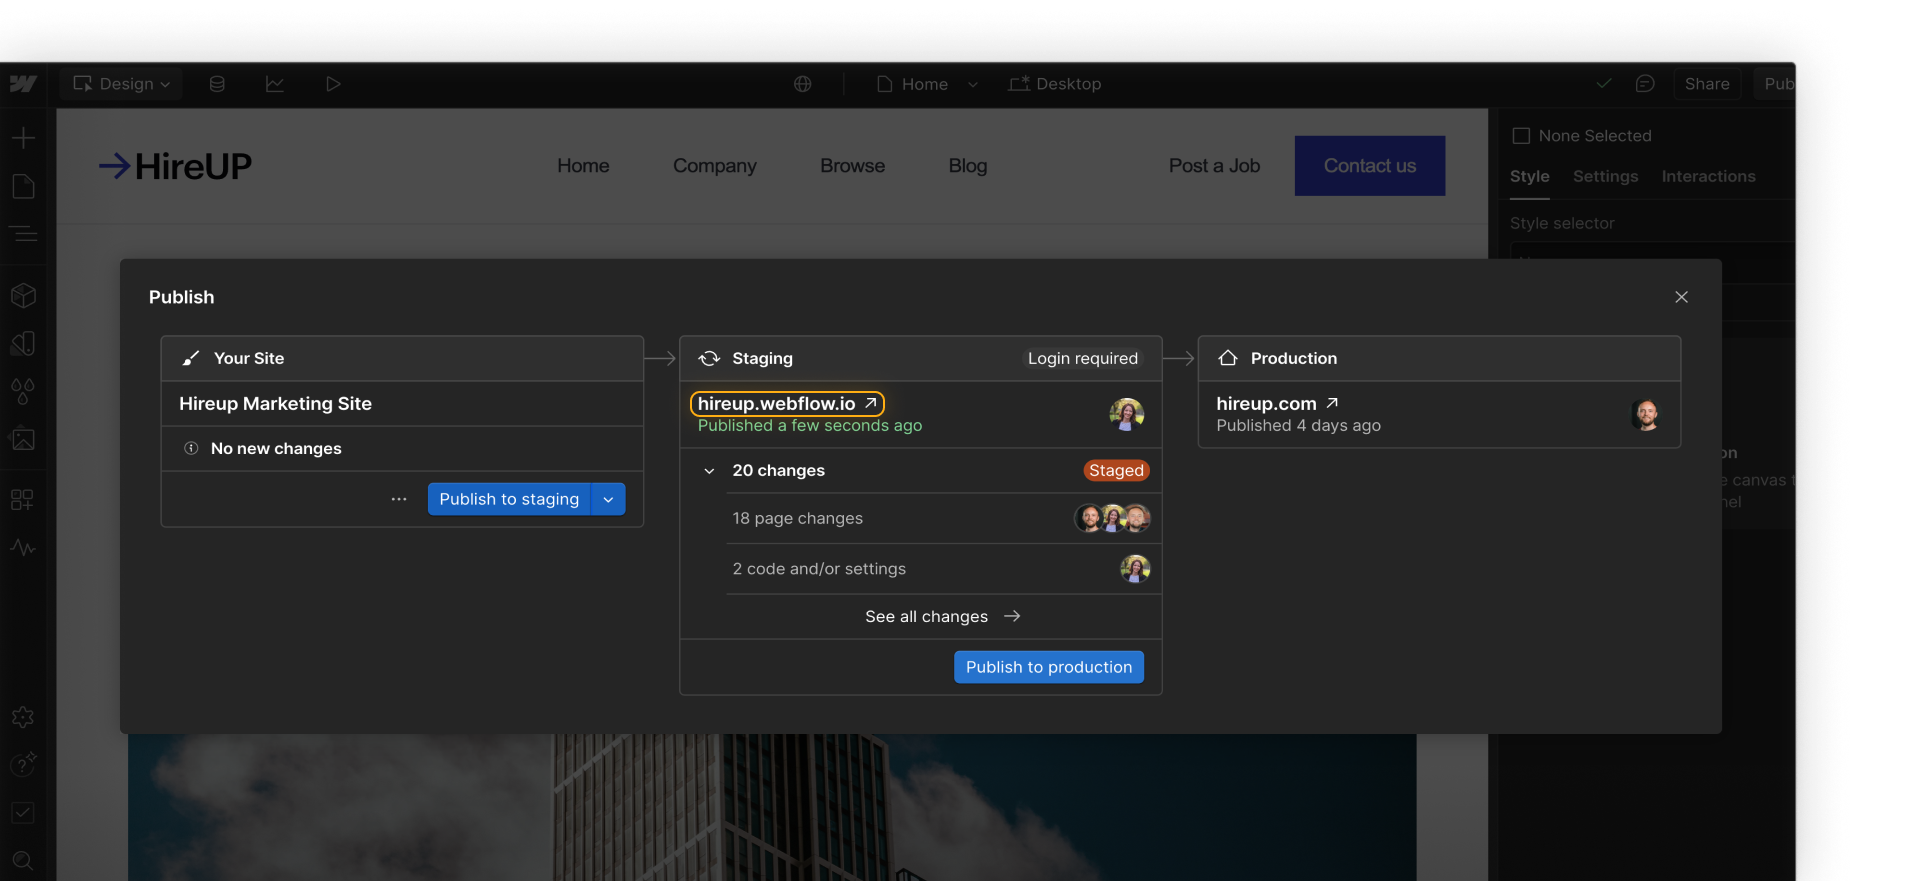Switch to the Interactions tab
The height and width of the screenshot is (881, 1920).
1708,176
